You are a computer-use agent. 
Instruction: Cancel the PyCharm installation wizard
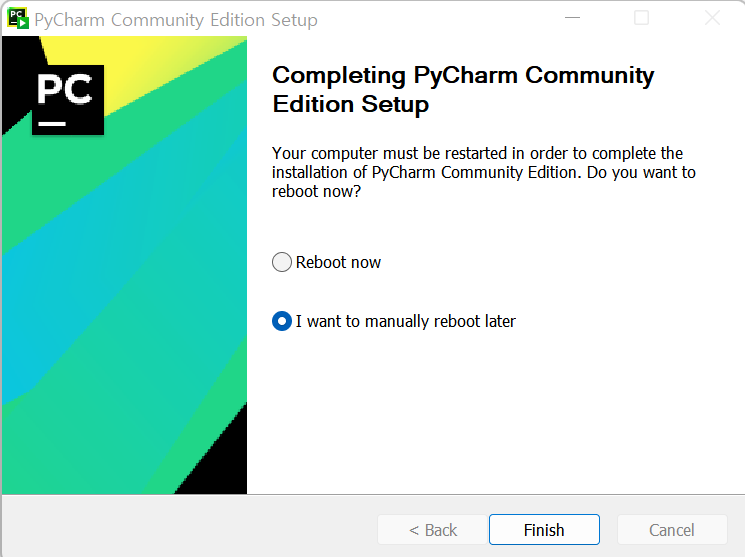pyautogui.click(x=672, y=529)
